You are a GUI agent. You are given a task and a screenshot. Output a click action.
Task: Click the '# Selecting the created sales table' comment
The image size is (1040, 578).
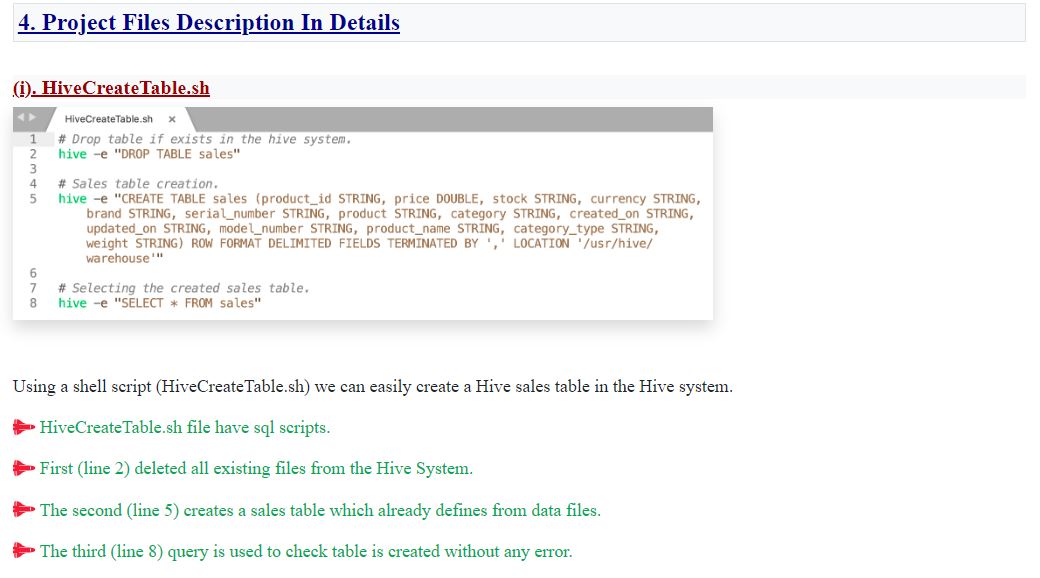[x=184, y=288]
